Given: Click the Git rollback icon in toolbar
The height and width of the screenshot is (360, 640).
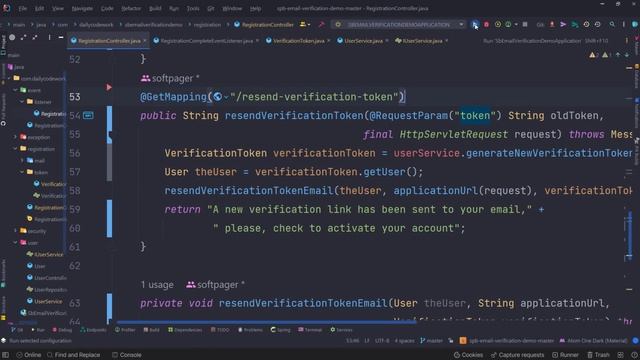Looking at the screenshot, I should pyautogui.click(x=598, y=24).
